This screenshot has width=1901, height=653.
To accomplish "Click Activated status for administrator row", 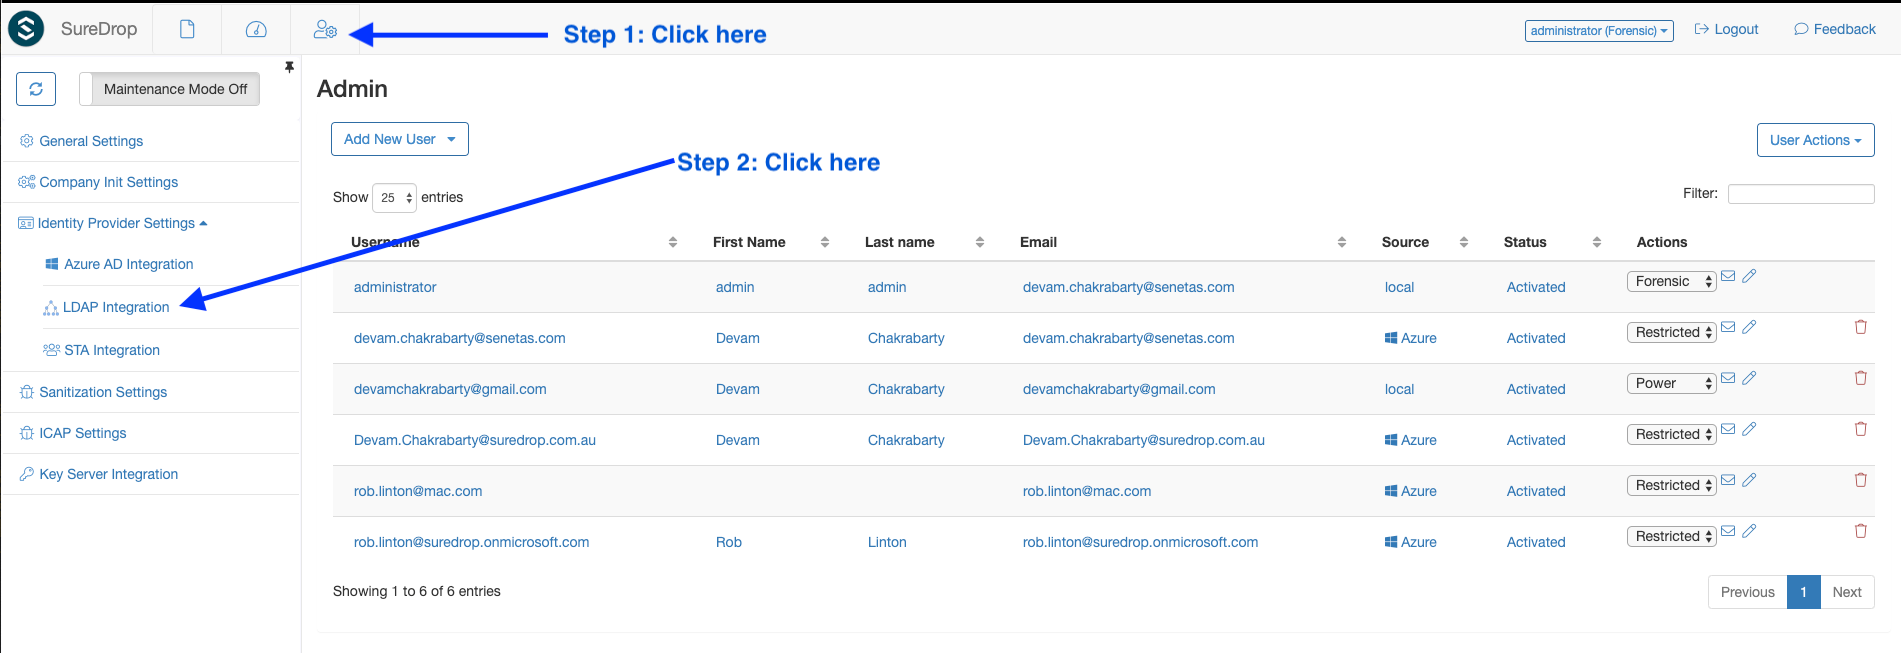I will point(1536,287).
